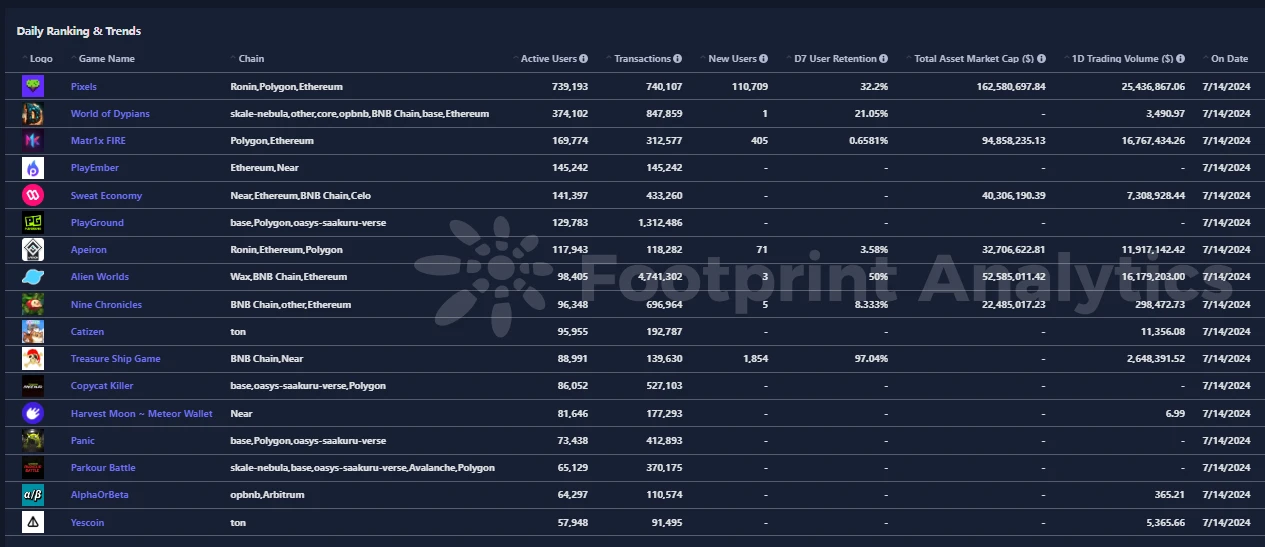Click the World of Dypians logo icon

(x=33, y=114)
